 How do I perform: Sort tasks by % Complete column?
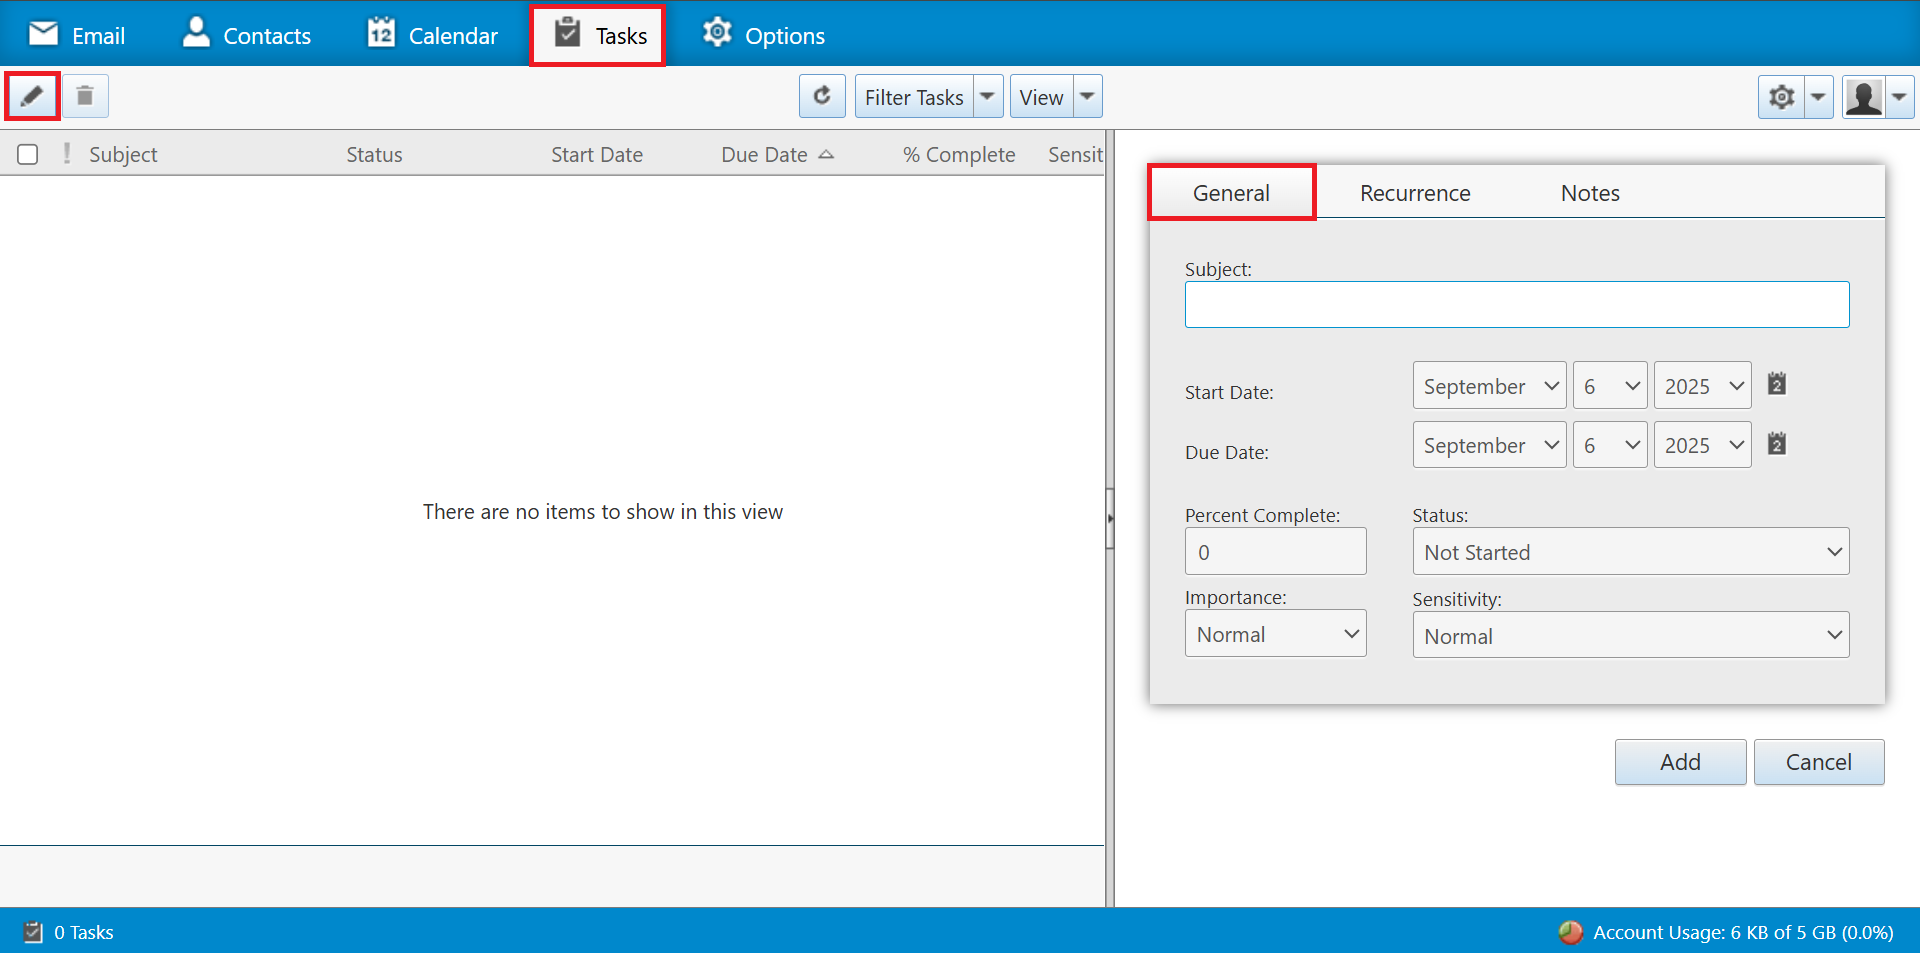pos(959,154)
